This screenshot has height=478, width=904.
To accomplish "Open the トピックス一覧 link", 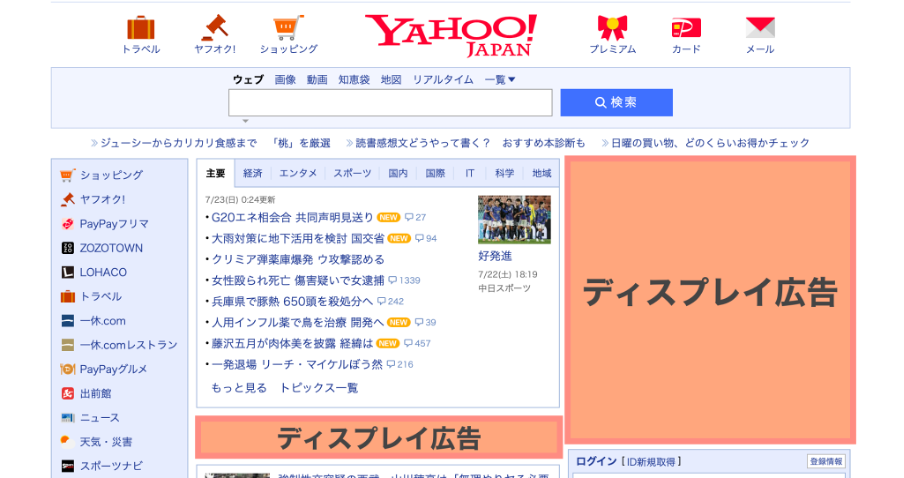I will click(319, 388).
